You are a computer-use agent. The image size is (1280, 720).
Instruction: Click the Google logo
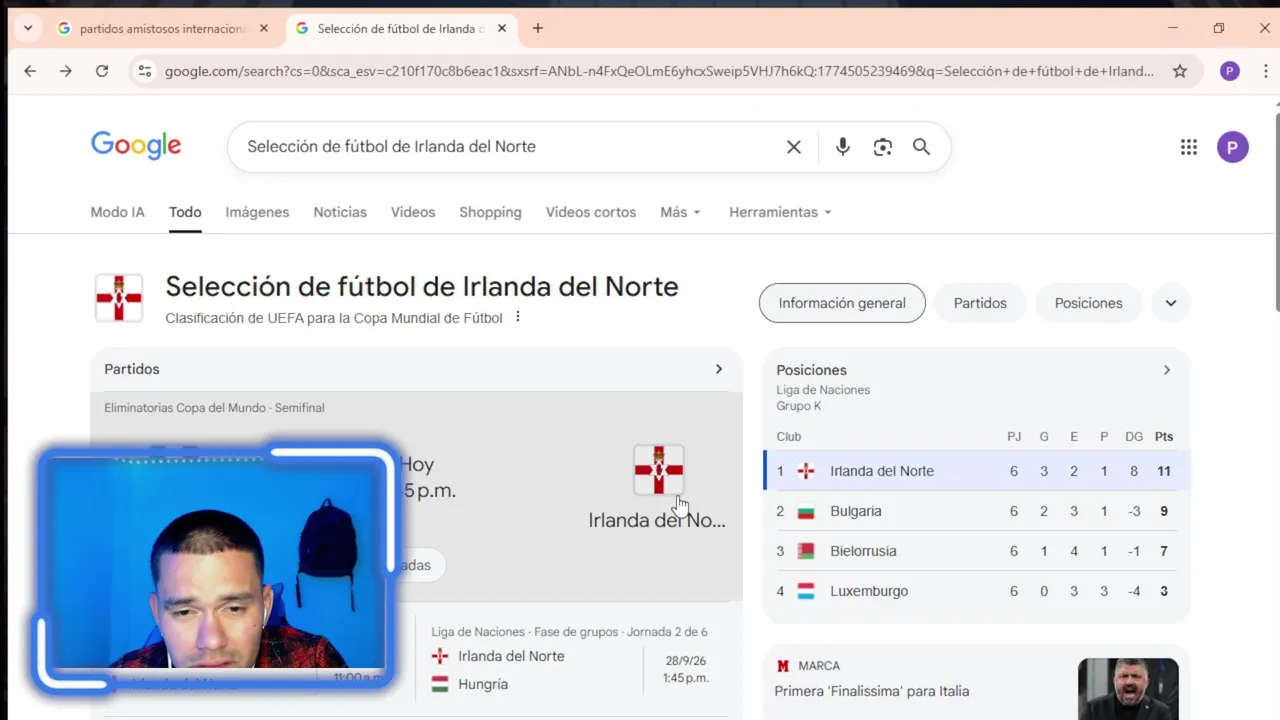point(136,146)
